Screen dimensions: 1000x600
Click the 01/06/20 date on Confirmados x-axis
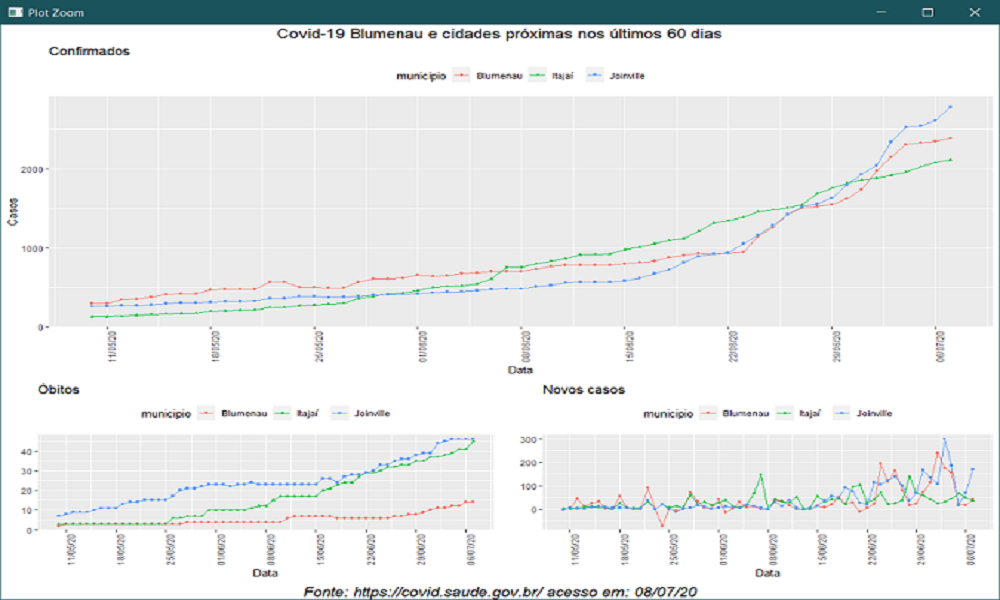coord(423,346)
